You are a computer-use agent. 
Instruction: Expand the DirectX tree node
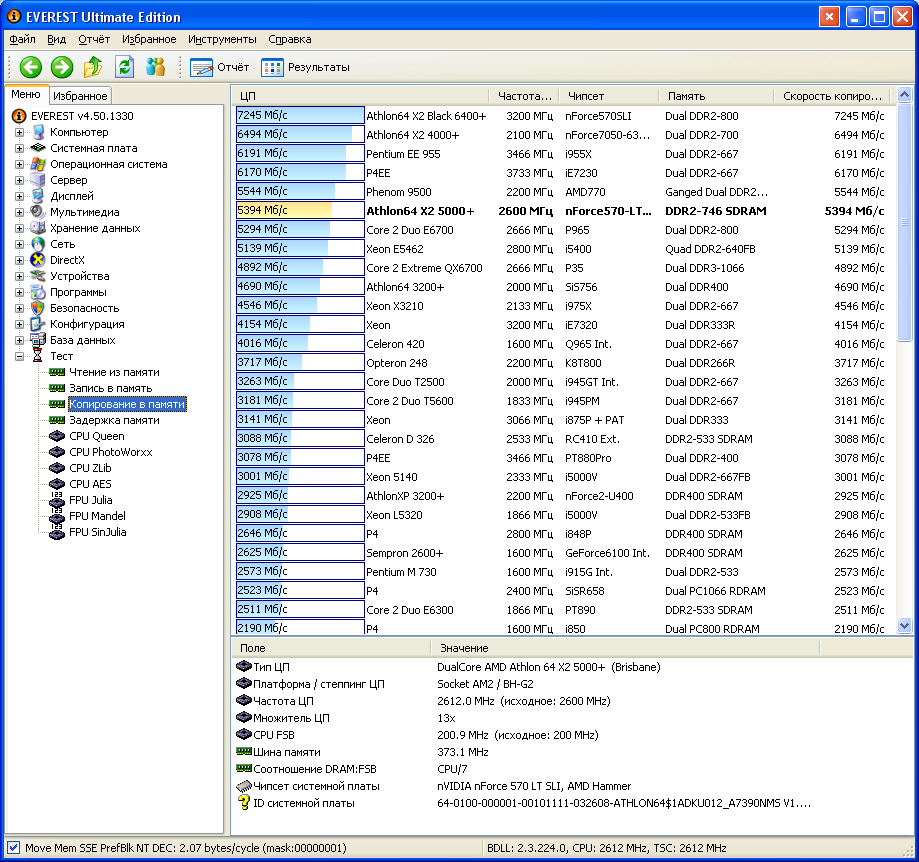point(19,260)
